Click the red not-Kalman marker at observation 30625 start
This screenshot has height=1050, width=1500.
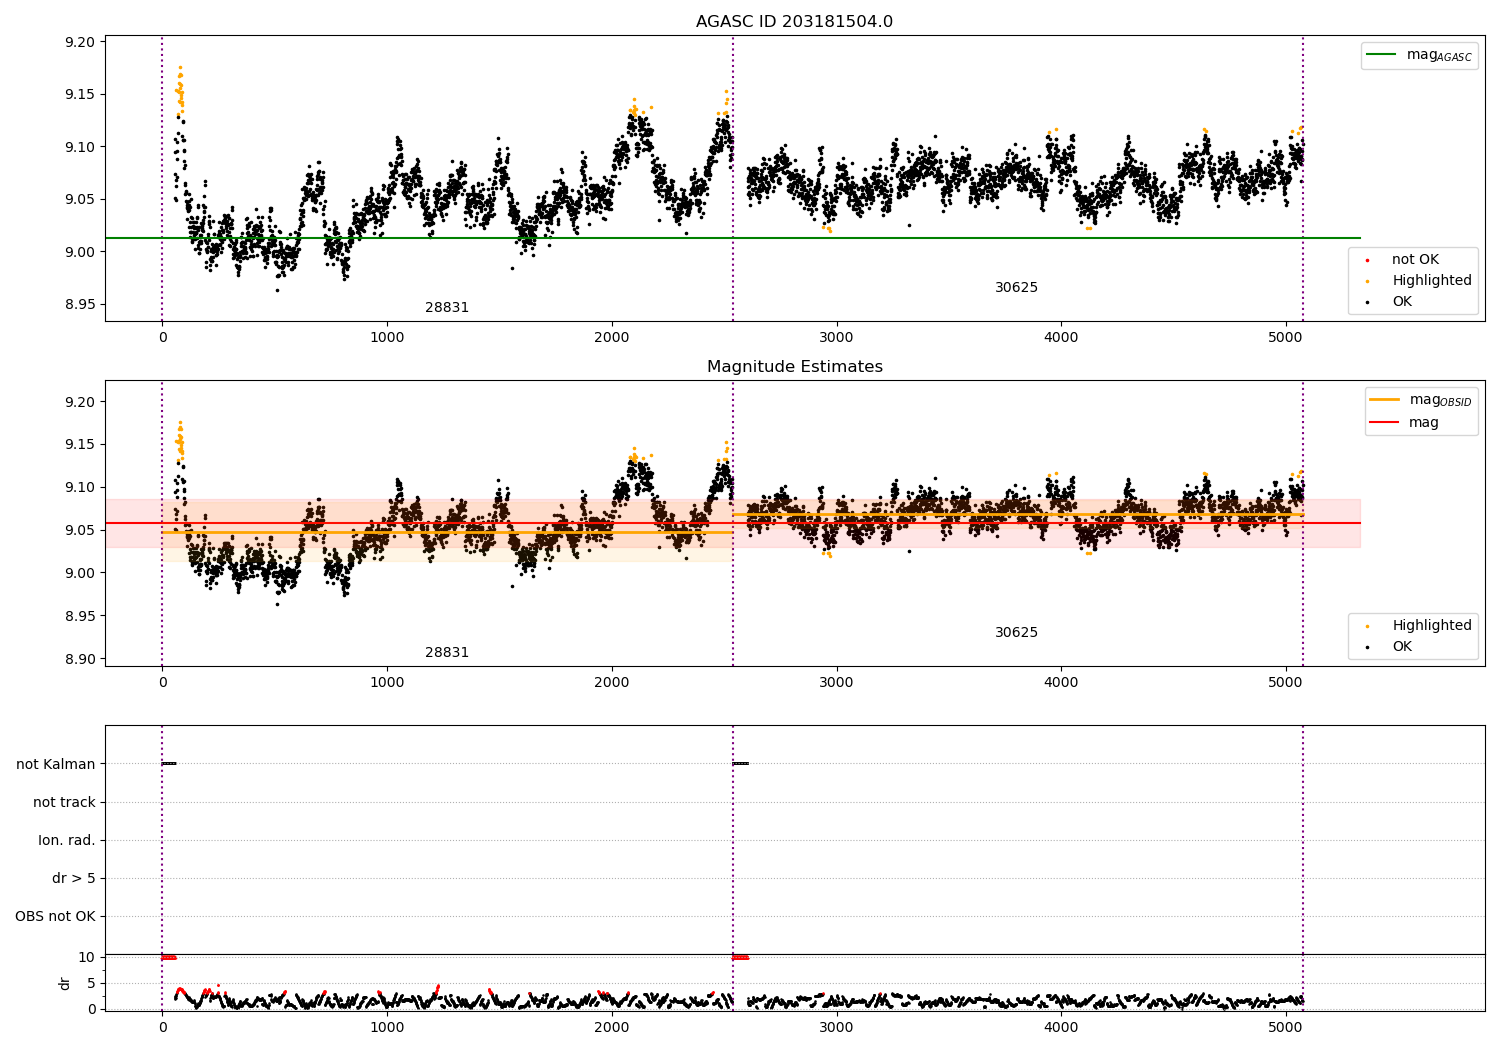pos(740,957)
